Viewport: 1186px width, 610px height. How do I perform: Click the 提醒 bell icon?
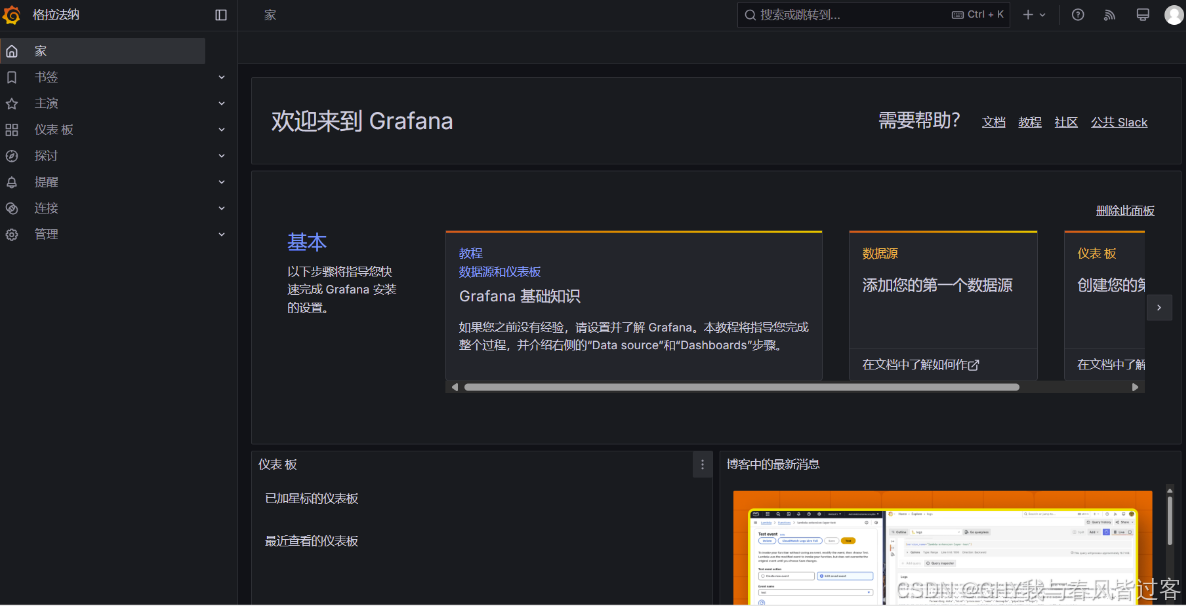click(11, 182)
